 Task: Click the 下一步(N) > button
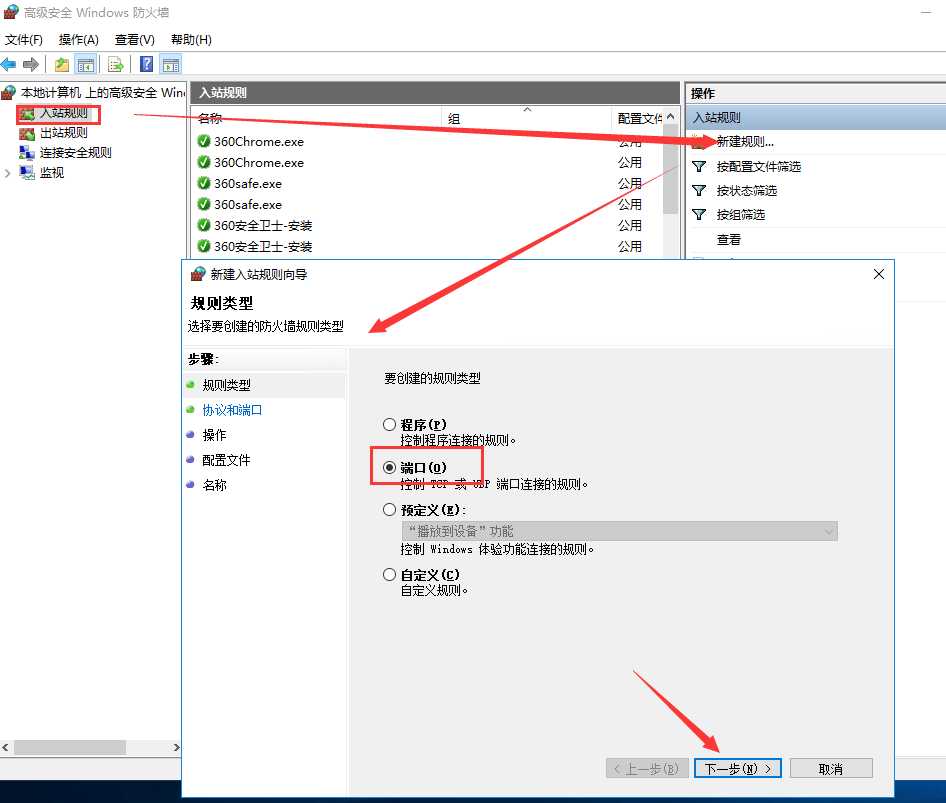739,768
